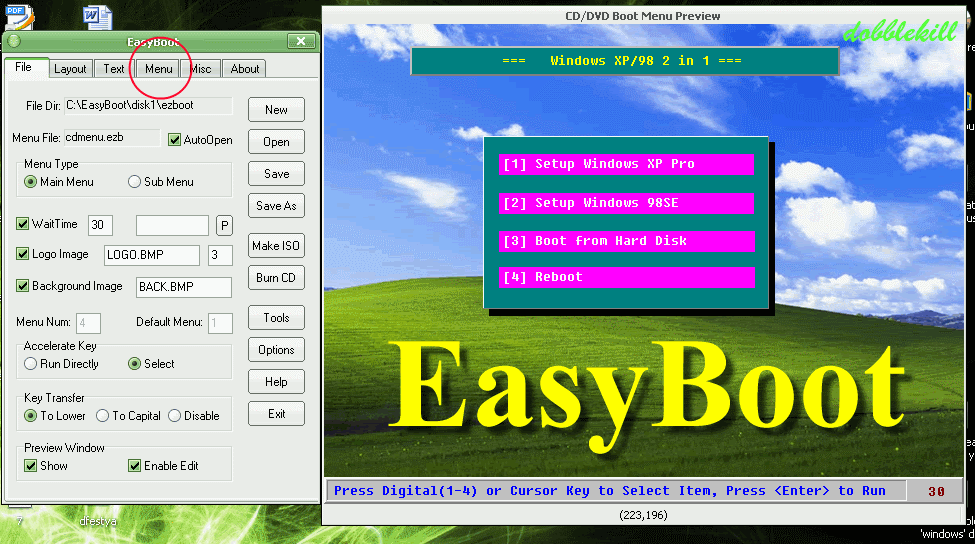Select '[1] Setup Windows XP Pro' in preview
The height and width of the screenshot is (544, 975).
point(626,164)
